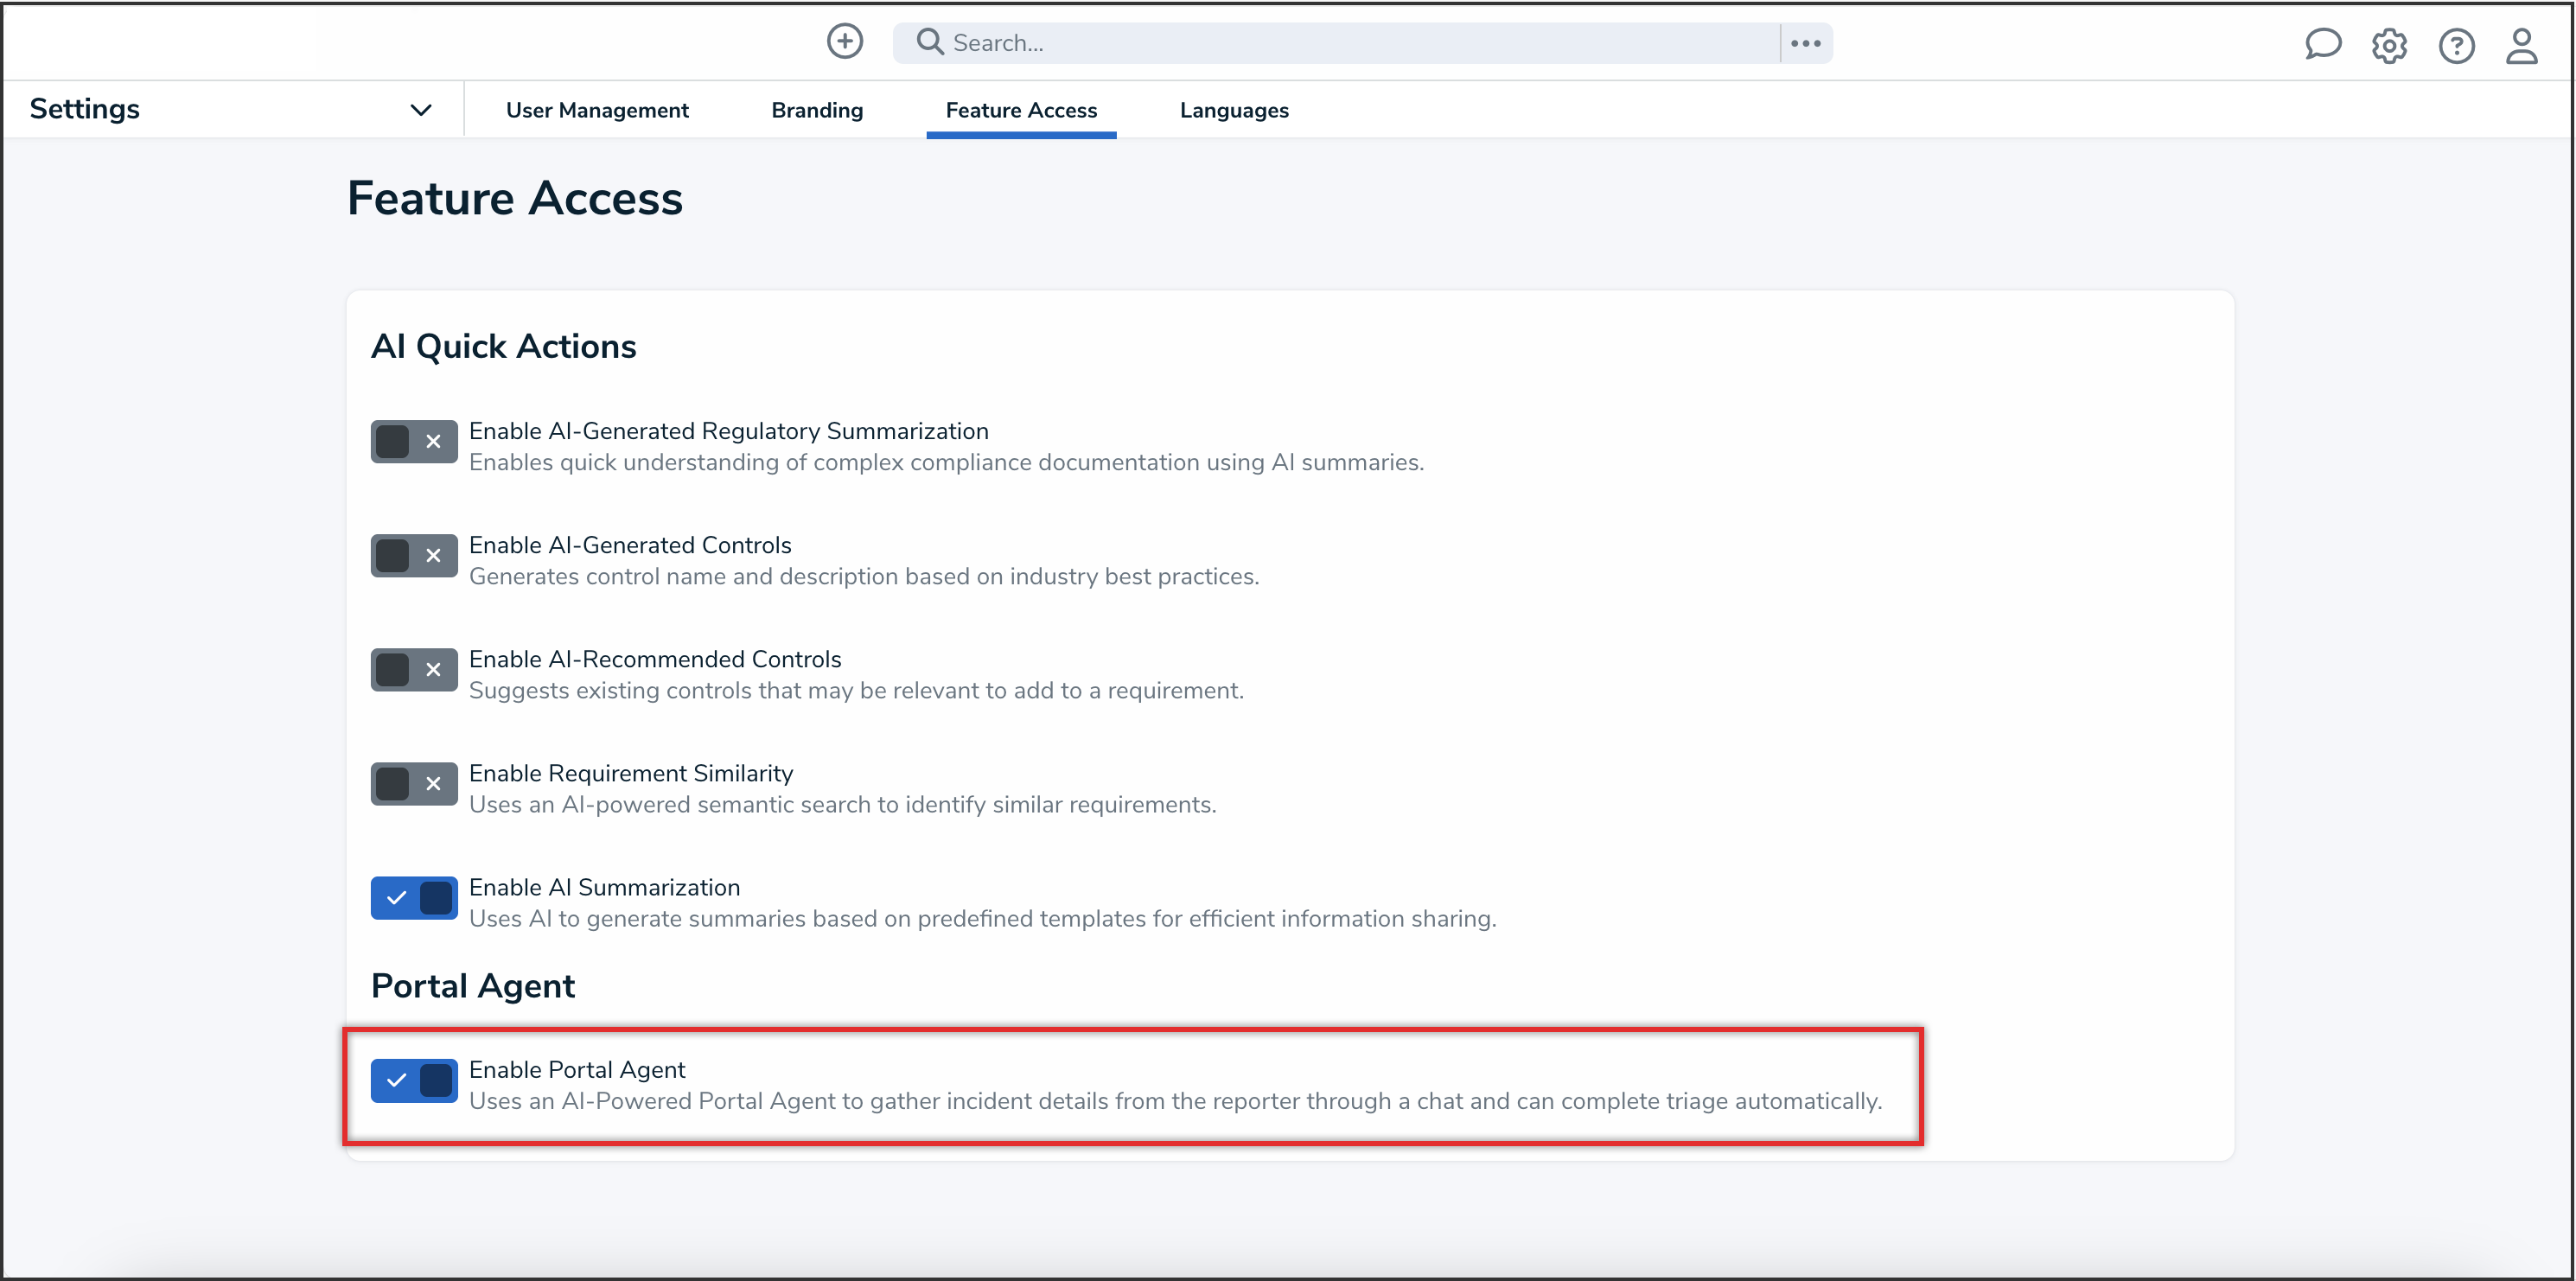Screen dimensions: 2576x1281
Task: Switch to the Branding tab
Action: [816, 110]
